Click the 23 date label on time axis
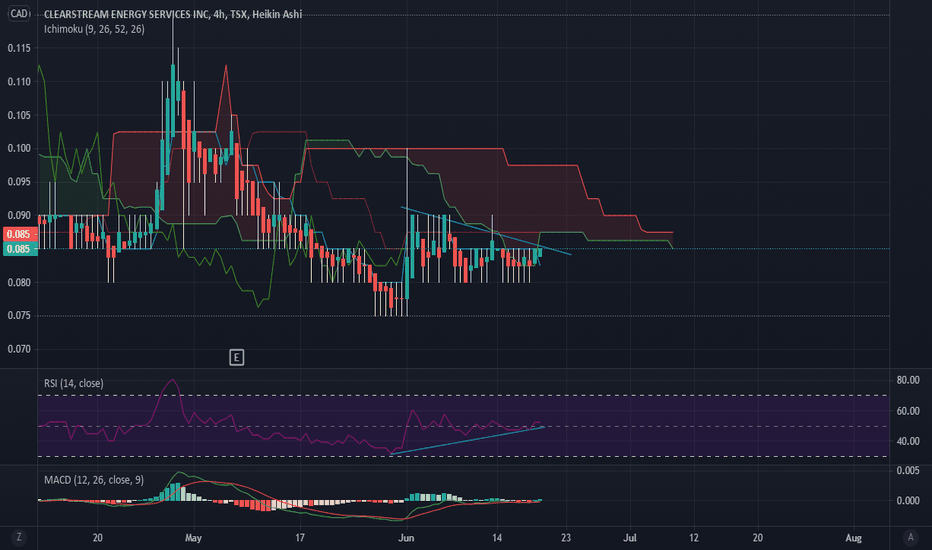 pos(565,538)
